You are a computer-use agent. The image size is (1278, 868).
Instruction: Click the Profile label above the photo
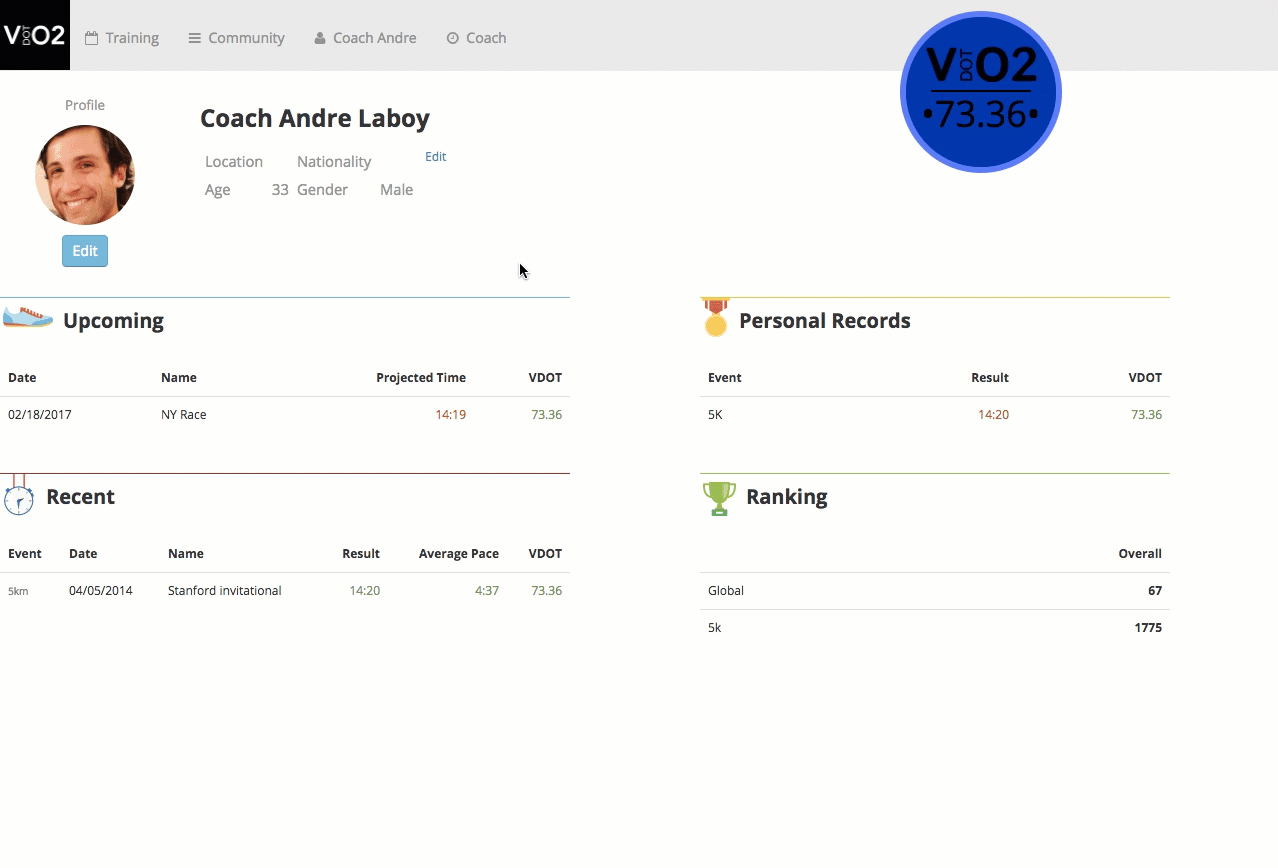85,105
